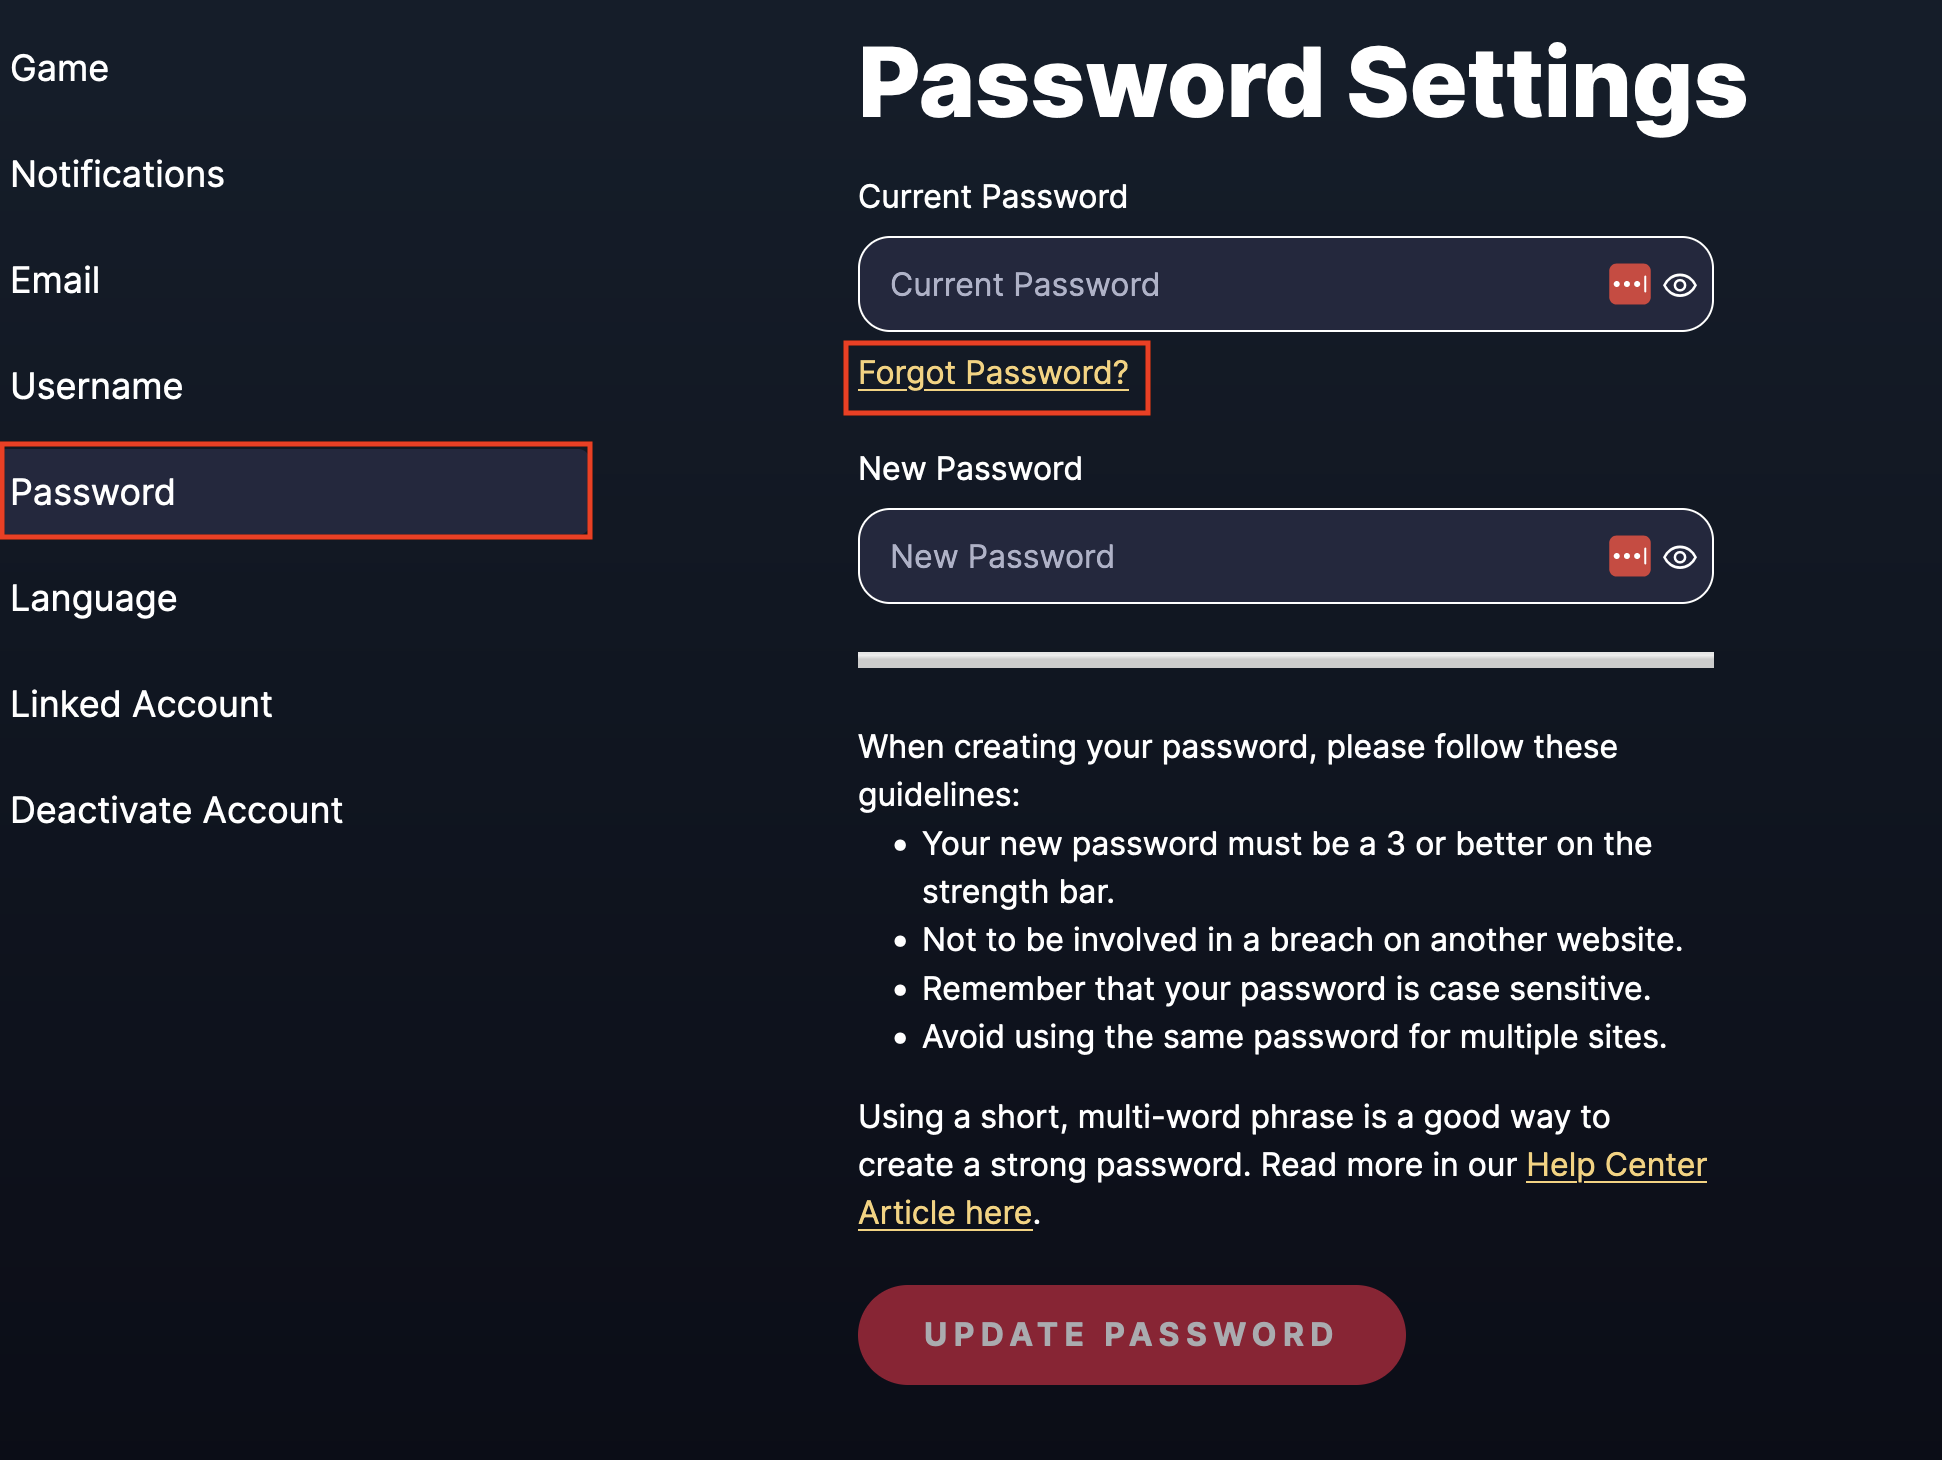Select Username in the settings menu

[97, 386]
